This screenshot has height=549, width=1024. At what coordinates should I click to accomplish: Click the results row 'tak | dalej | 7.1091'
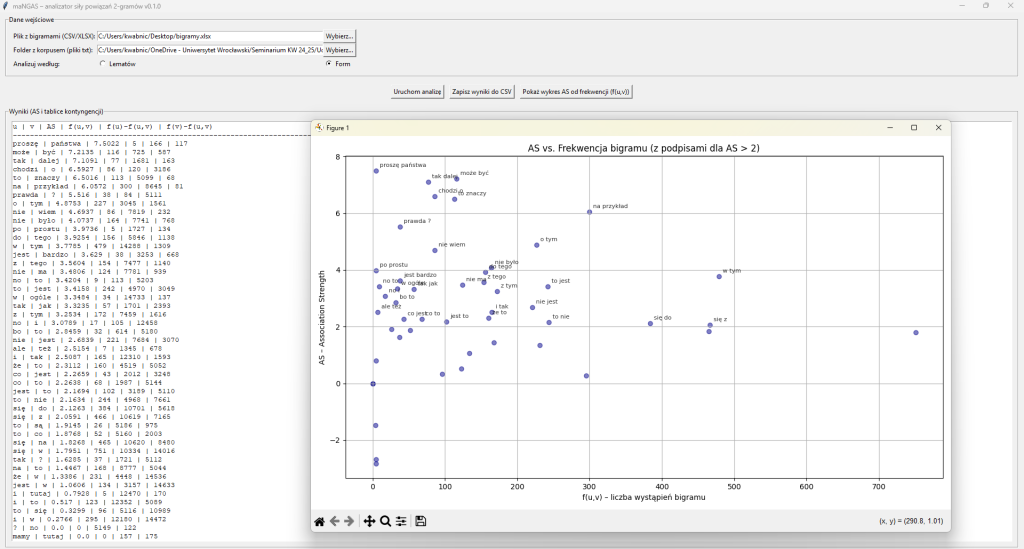(x=94, y=161)
